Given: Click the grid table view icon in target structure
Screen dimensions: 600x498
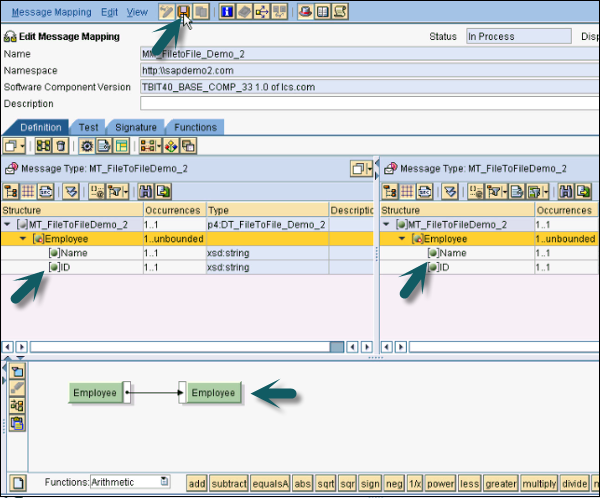Looking at the screenshot, I should tap(407, 191).
